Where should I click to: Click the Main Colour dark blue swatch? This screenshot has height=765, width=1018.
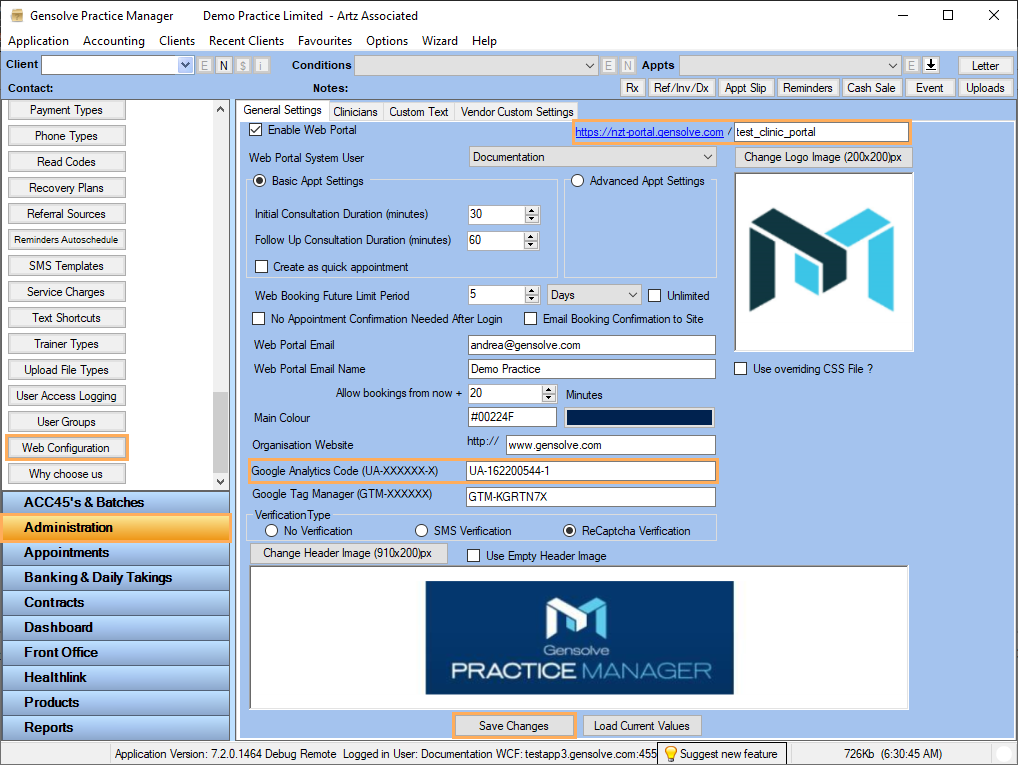point(639,418)
